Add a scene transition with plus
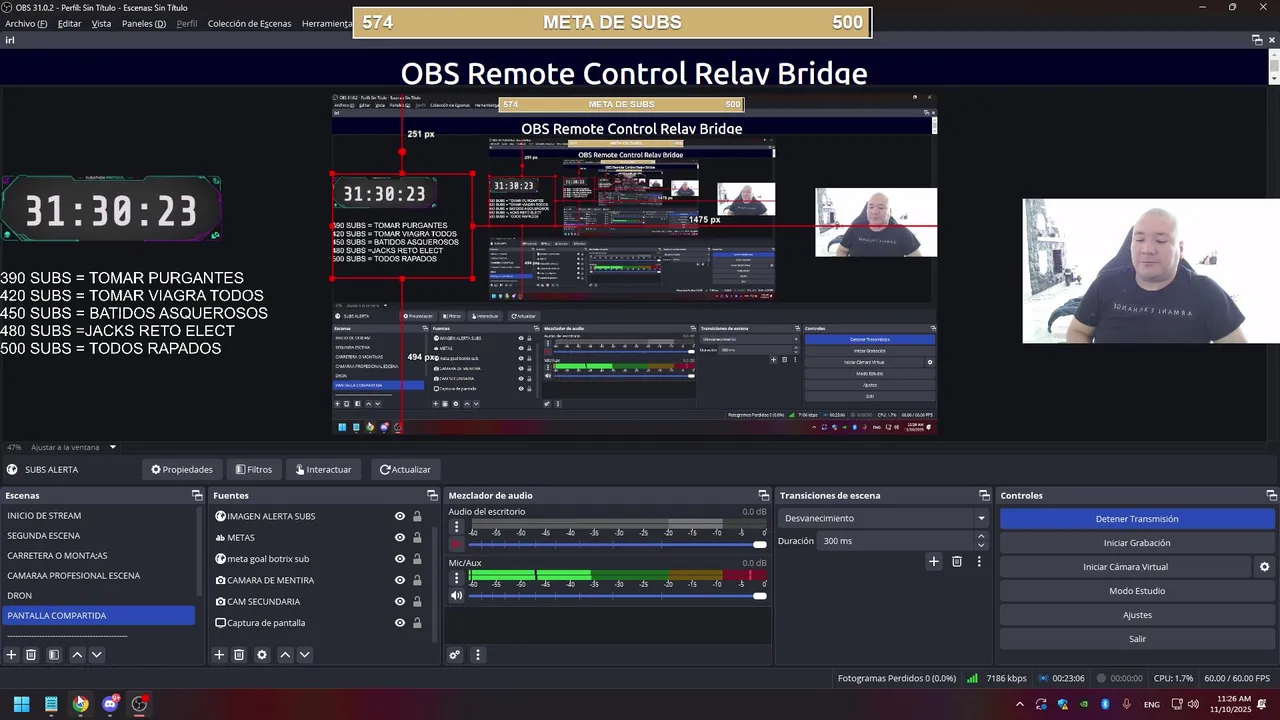Screen dimensions: 1280x720 934,562
